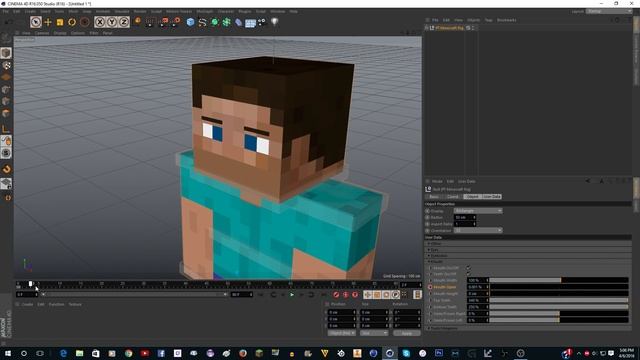Toggle the Mouth On/Off checkbox
Viewport: 640px width, 360px height.
[x=468, y=268]
